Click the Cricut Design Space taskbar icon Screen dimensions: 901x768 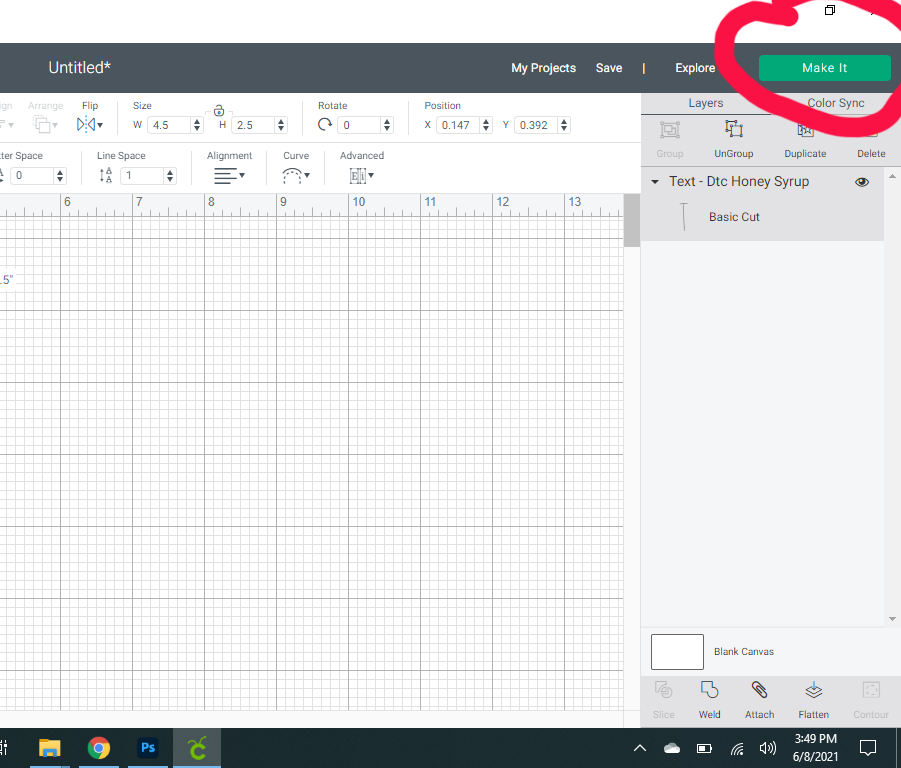[x=197, y=748]
